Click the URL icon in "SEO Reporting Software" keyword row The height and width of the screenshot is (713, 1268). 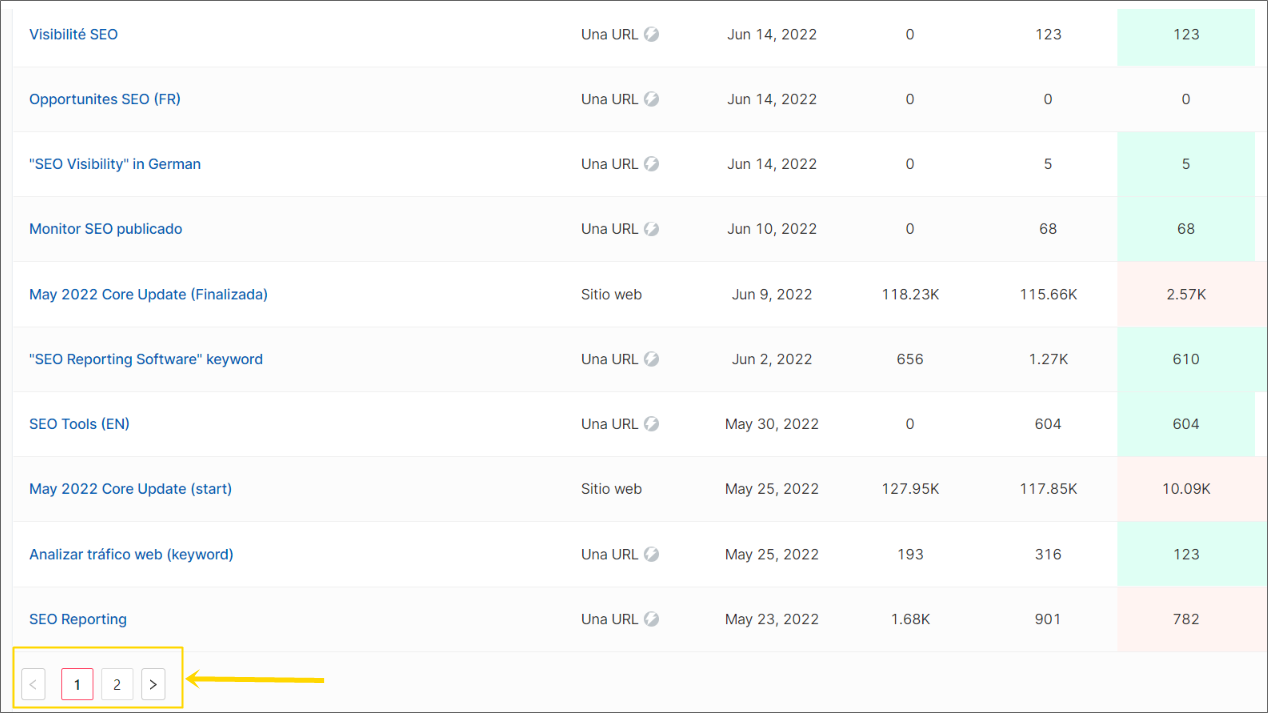pos(651,359)
